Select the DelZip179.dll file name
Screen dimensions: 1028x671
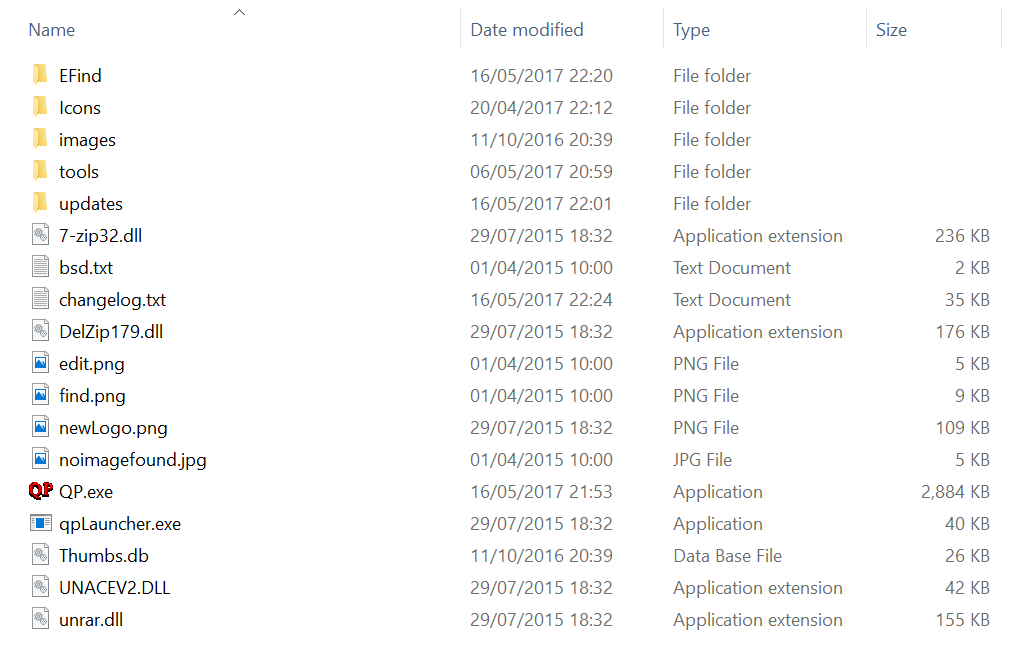pyautogui.click(x=111, y=332)
